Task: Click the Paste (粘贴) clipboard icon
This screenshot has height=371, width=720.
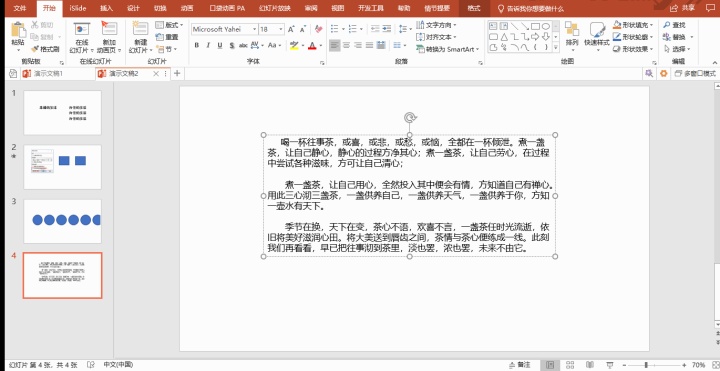Action: pyautogui.click(x=18, y=30)
